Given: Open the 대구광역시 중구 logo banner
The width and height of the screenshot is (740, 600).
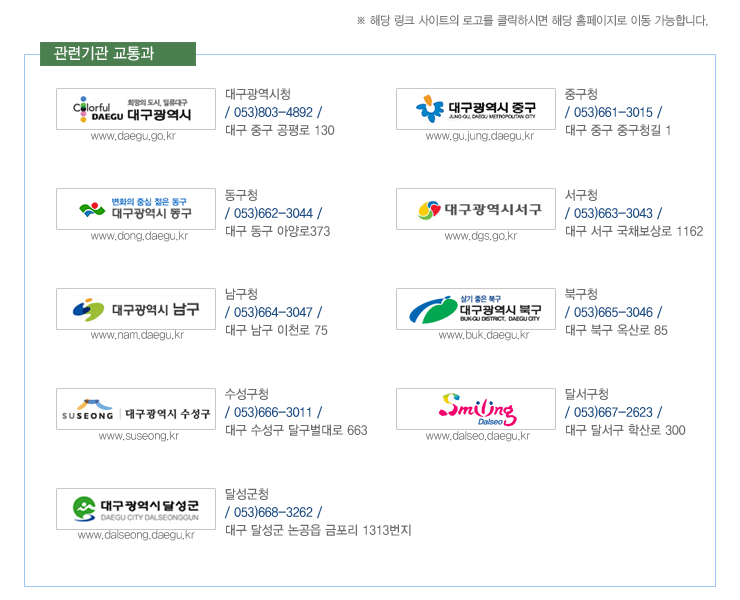Looking at the screenshot, I should click(x=476, y=109).
